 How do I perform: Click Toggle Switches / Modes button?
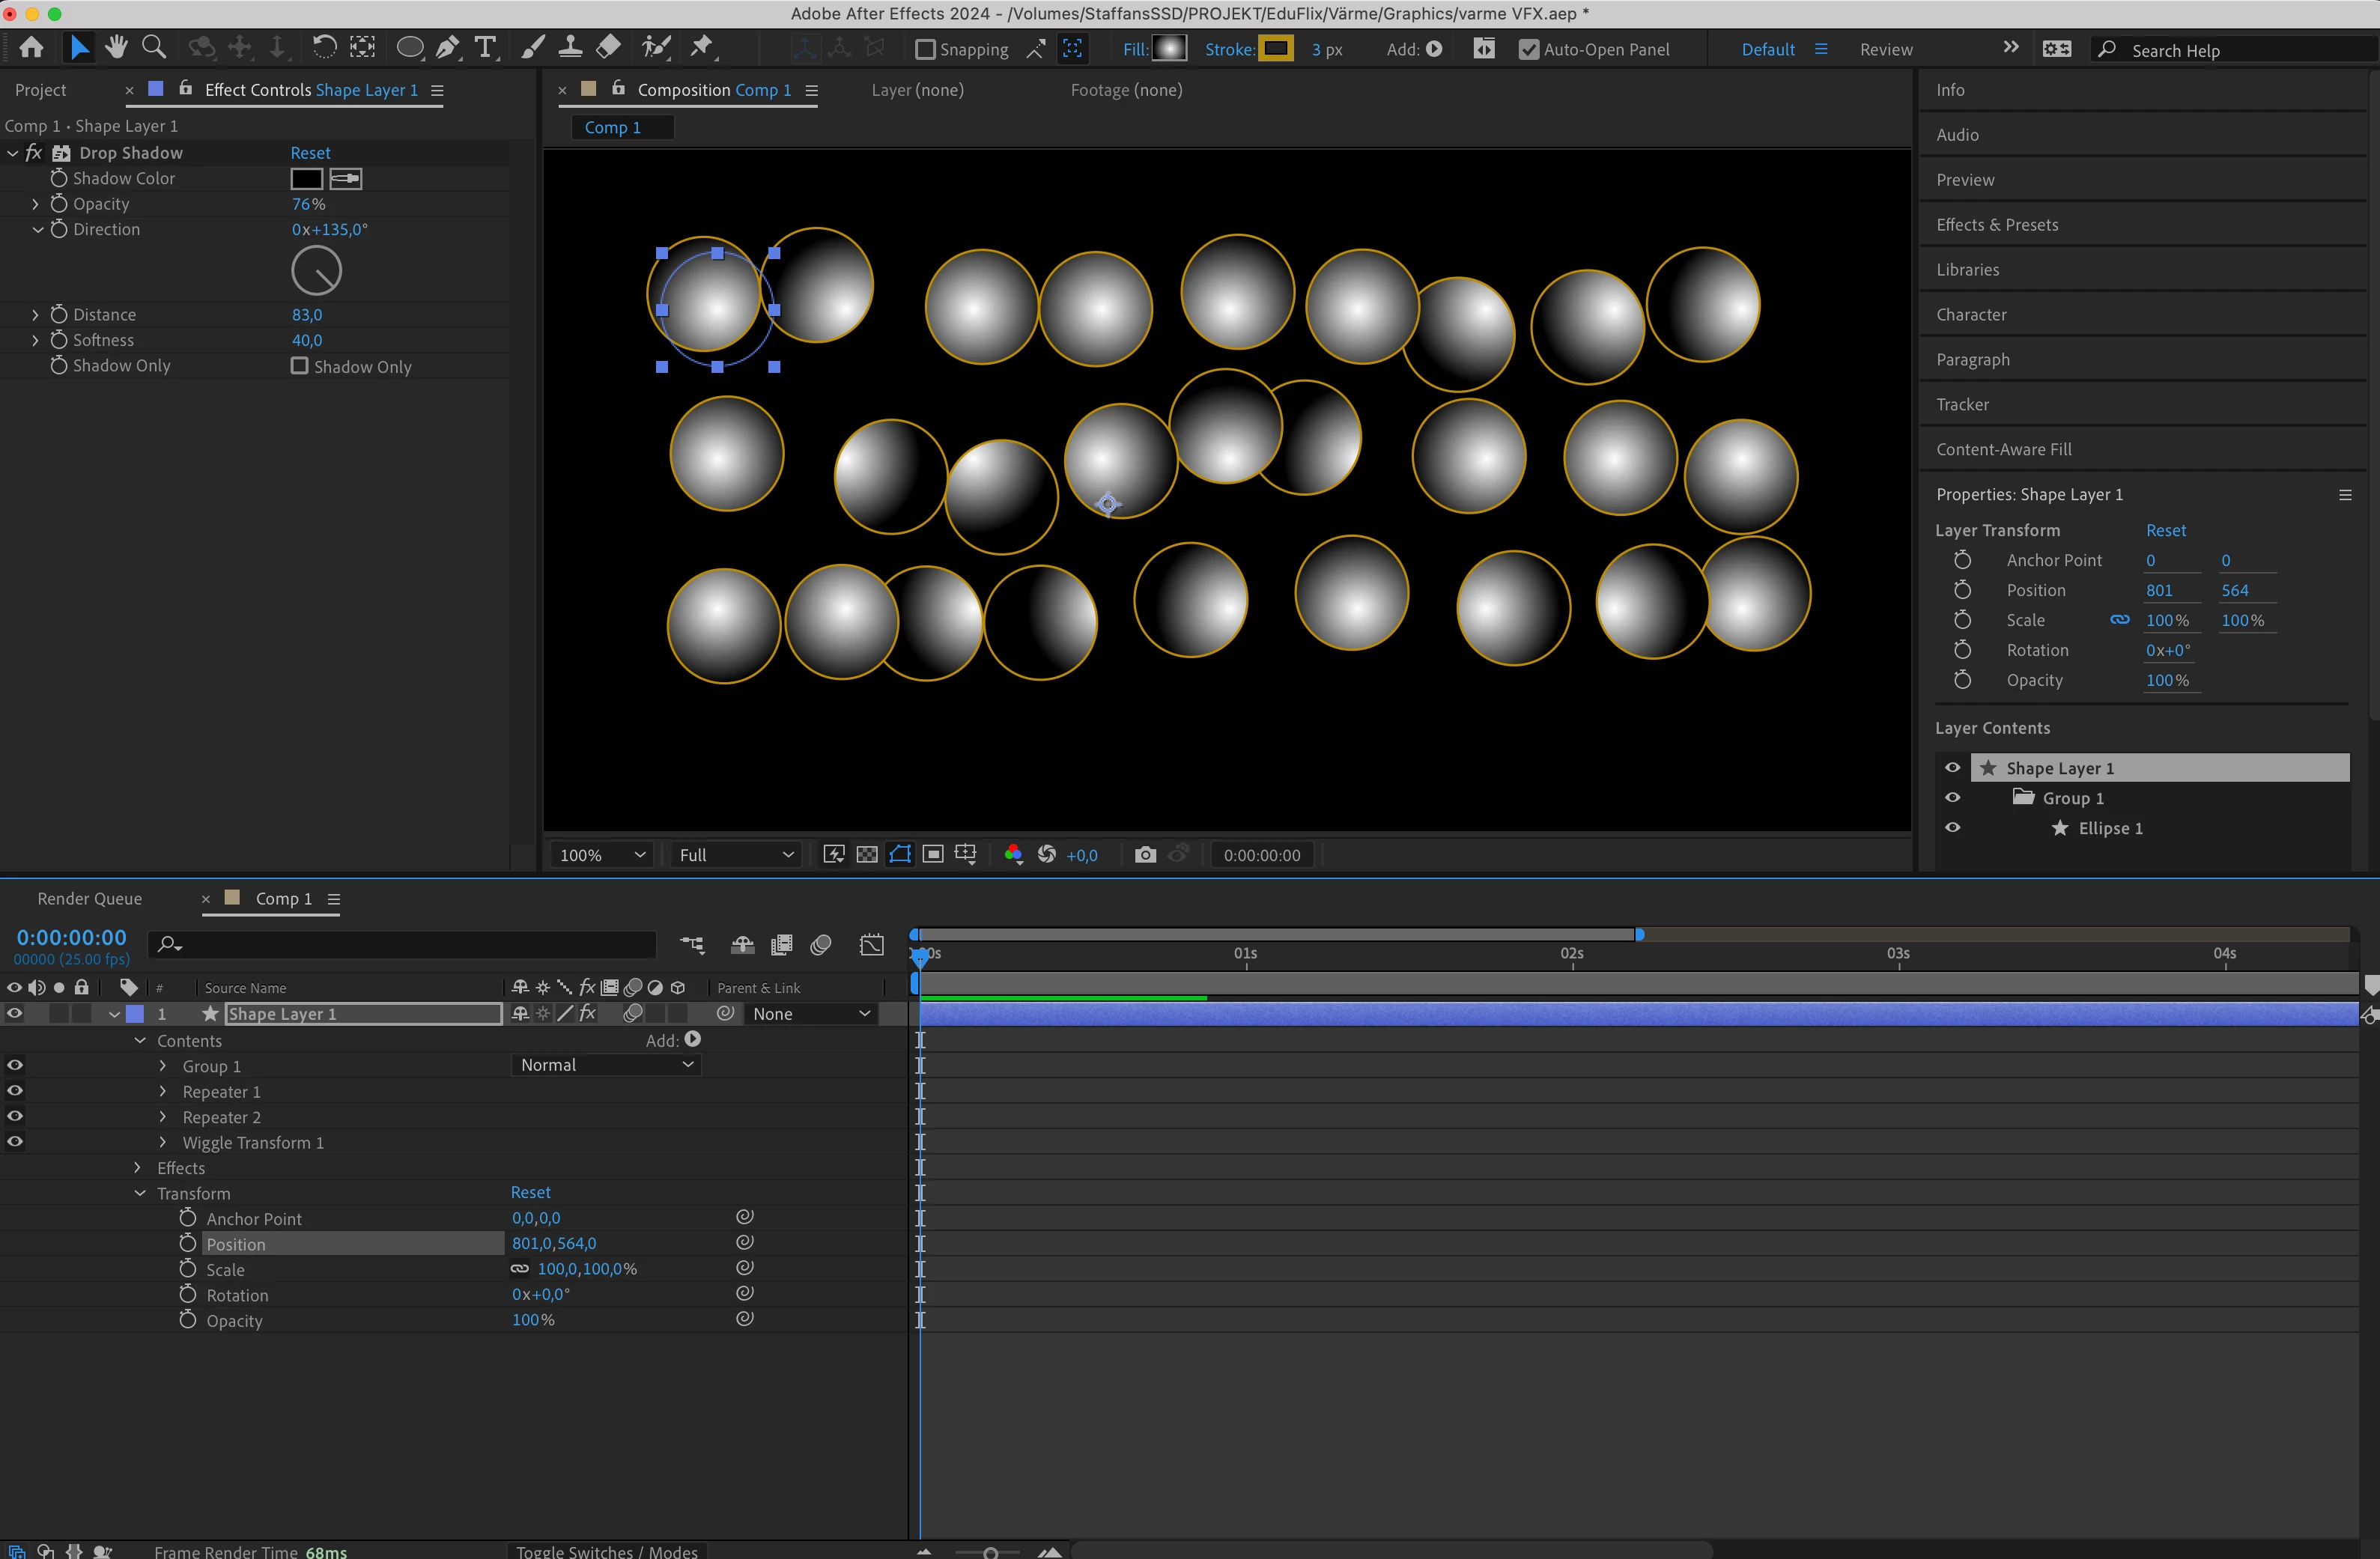[606, 1551]
